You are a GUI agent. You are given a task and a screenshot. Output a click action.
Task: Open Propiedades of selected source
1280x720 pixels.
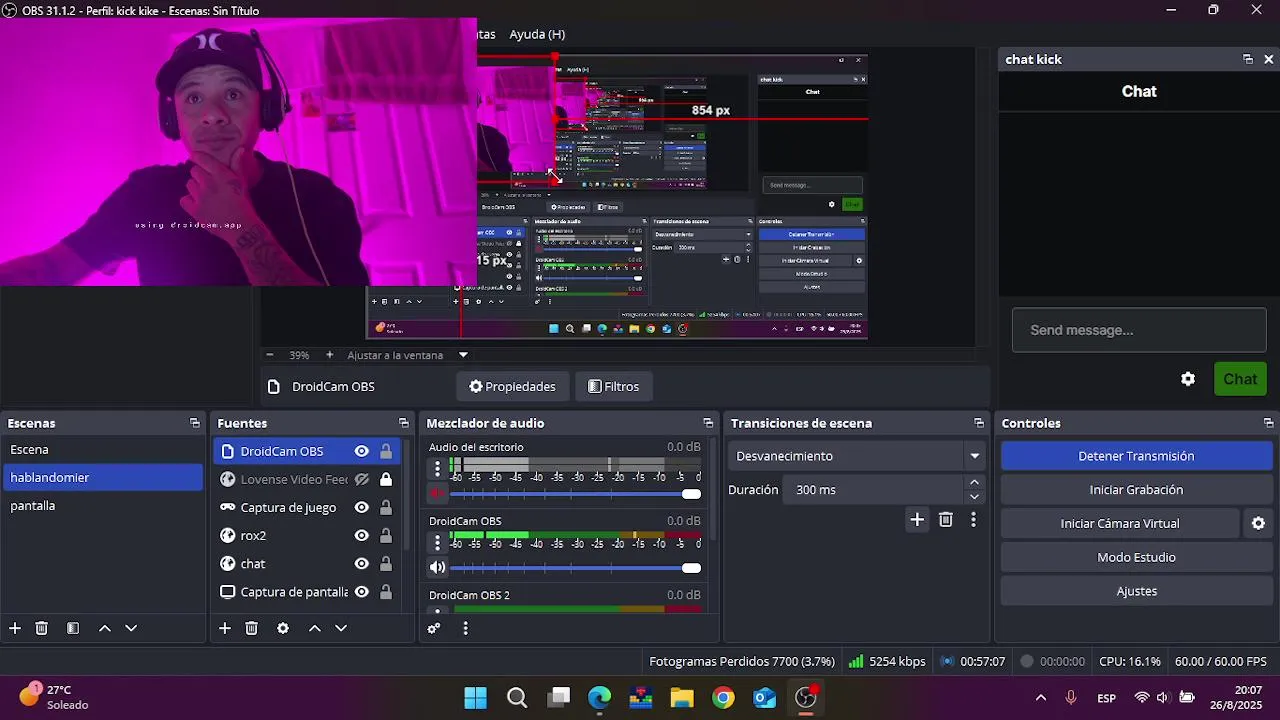coord(512,387)
